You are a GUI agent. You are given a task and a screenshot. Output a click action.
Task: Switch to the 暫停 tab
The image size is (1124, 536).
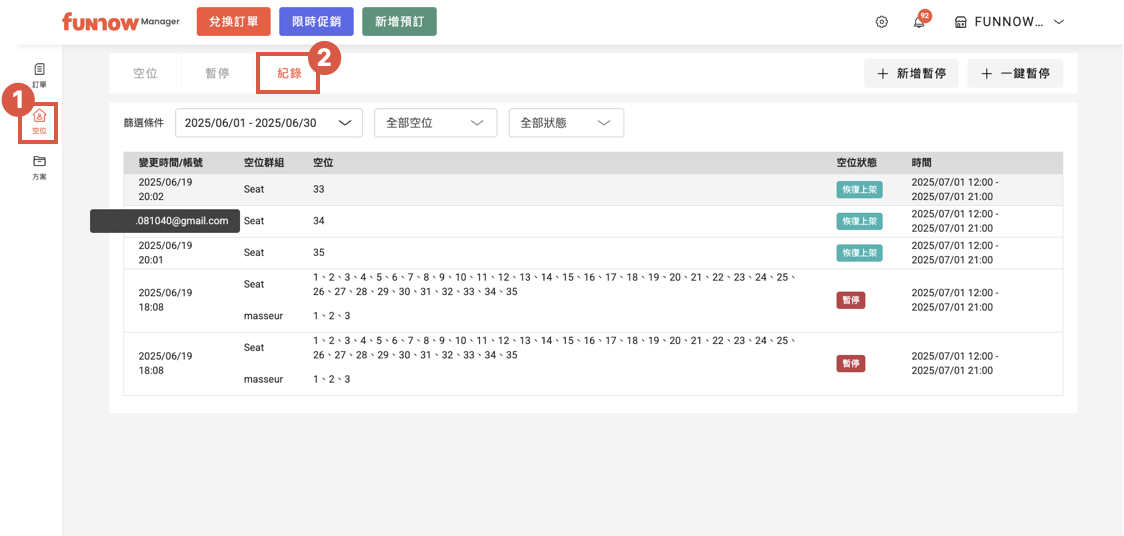coord(217,74)
